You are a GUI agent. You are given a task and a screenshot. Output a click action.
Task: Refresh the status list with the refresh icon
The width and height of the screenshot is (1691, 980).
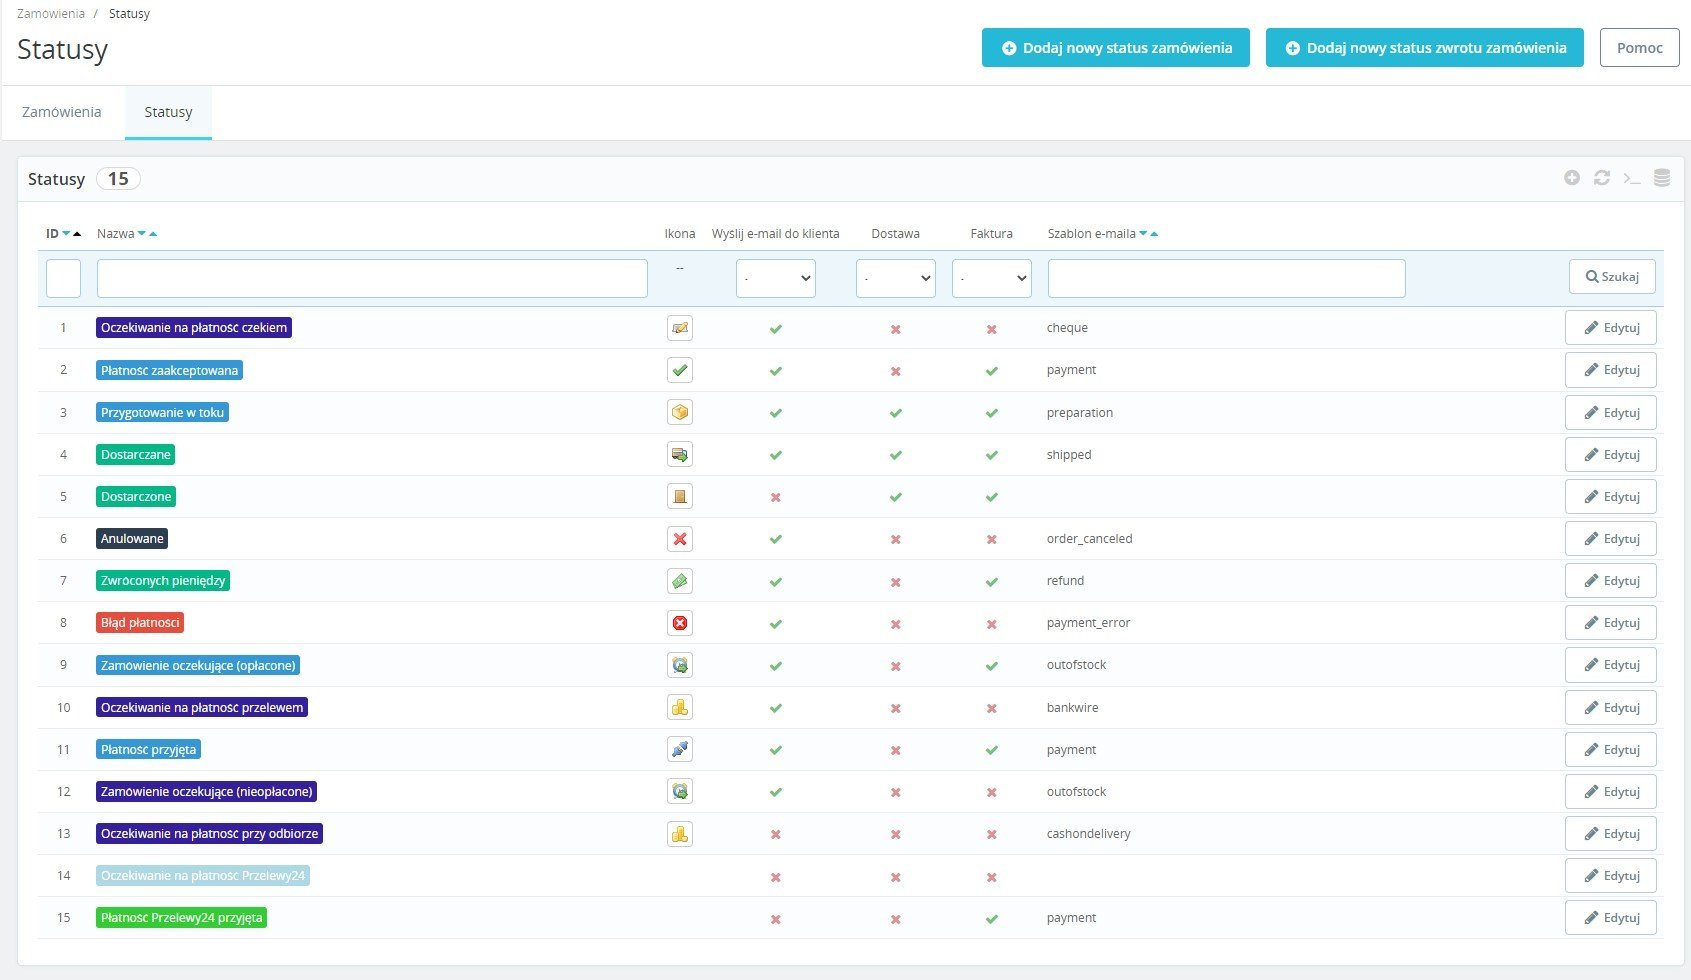click(1602, 178)
